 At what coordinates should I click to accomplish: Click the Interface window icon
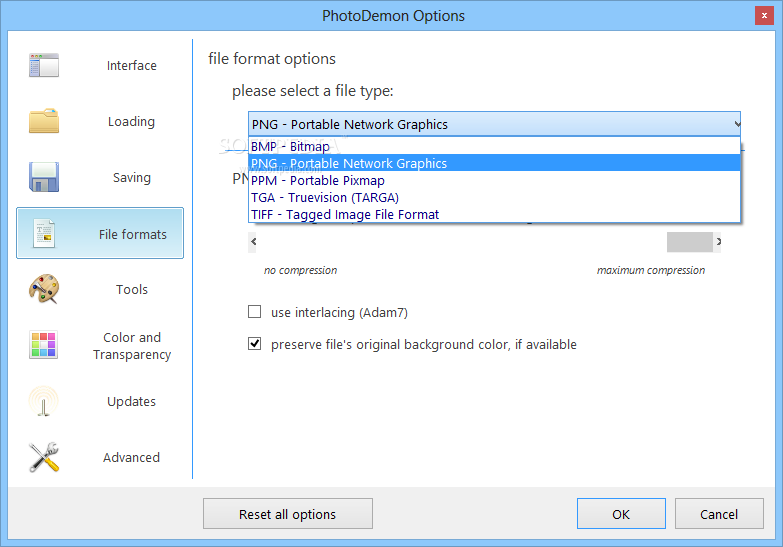point(44,65)
